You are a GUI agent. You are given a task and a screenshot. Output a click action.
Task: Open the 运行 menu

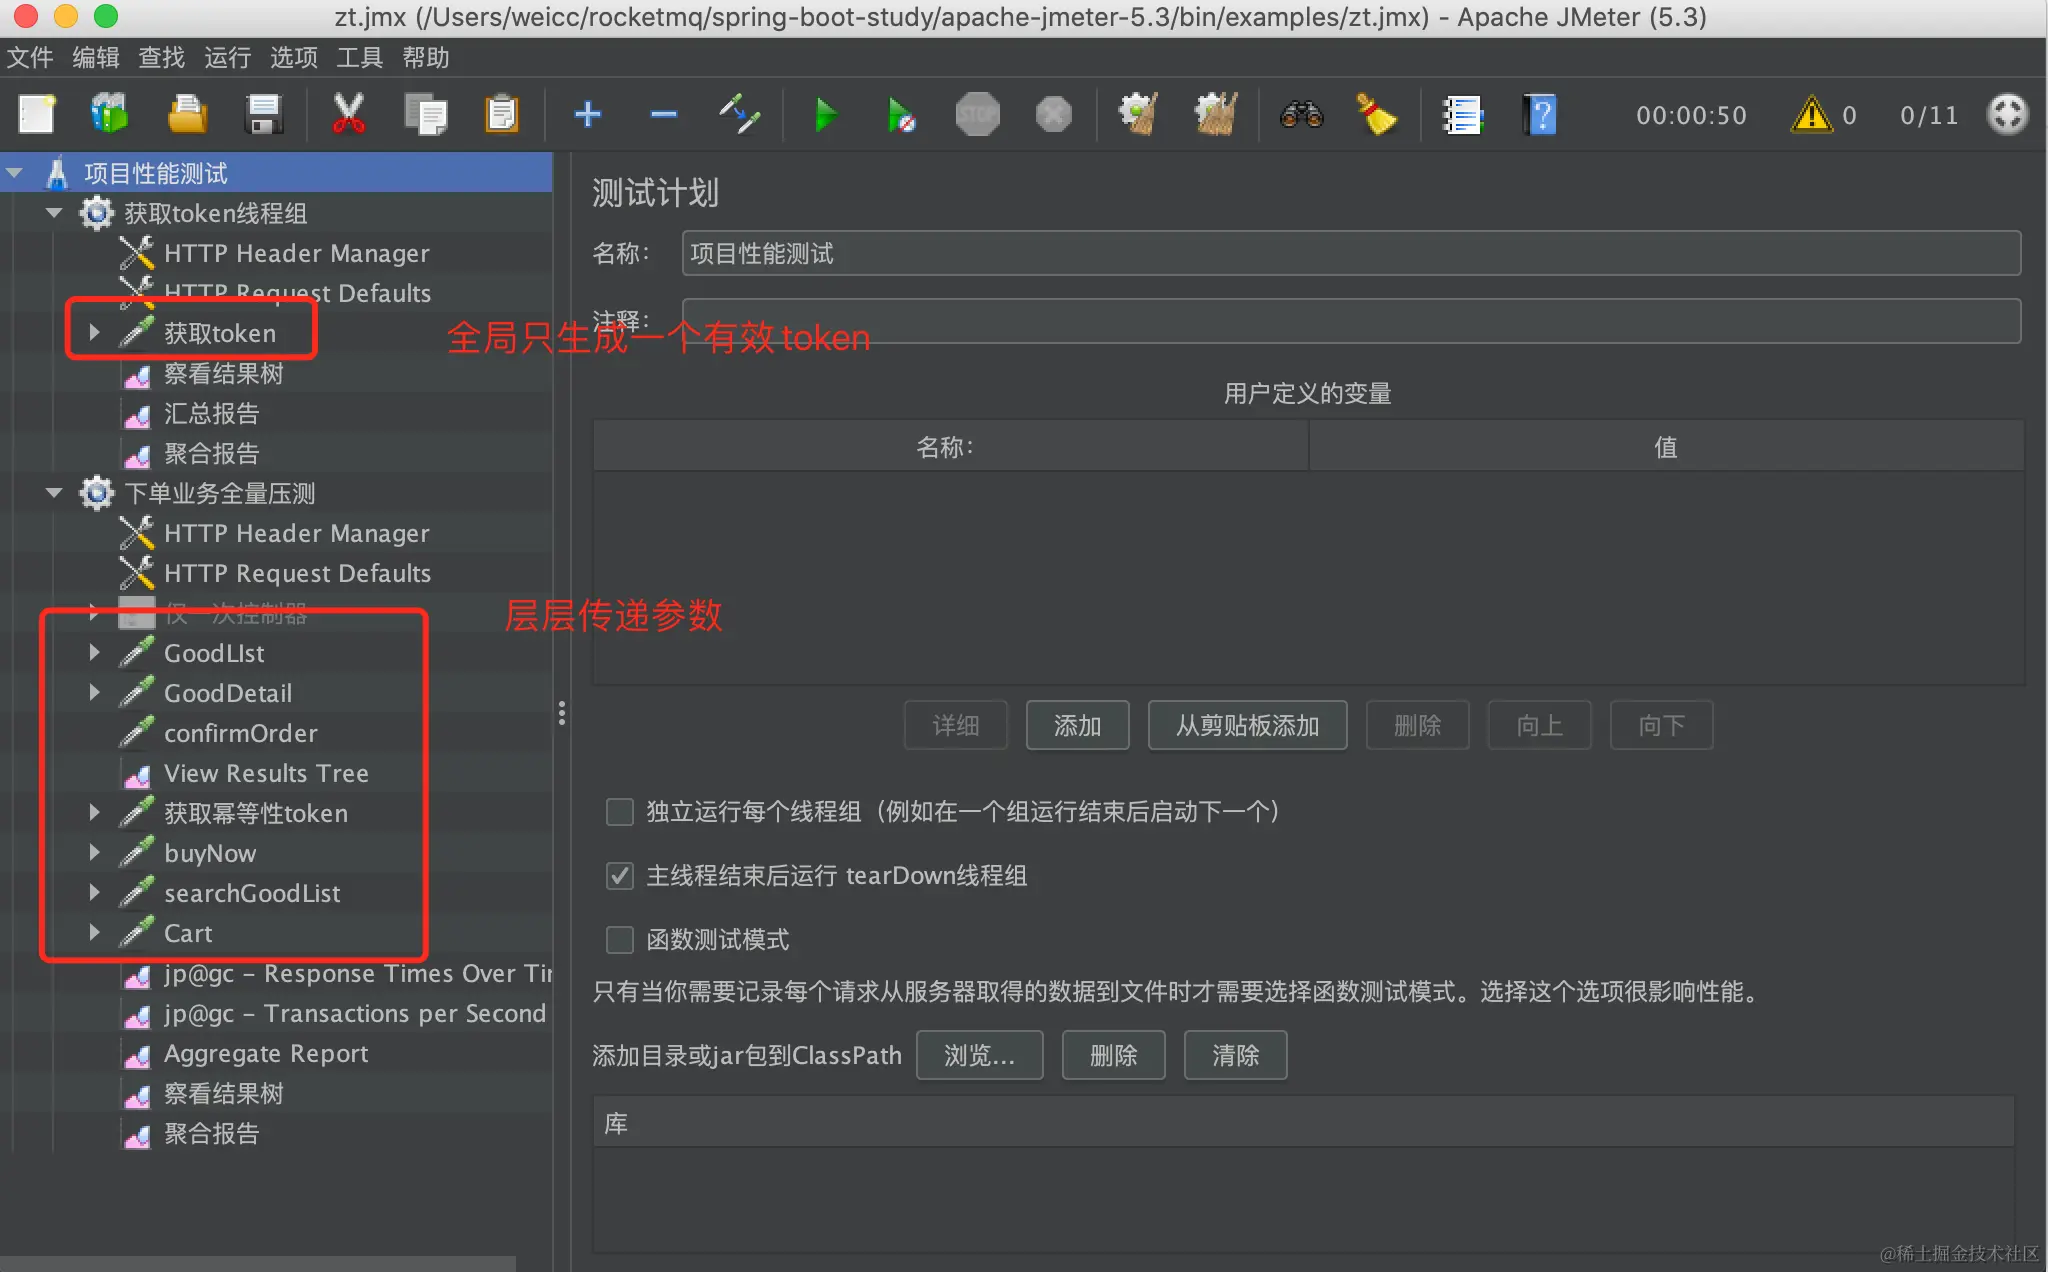pyautogui.click(x=227, y=58)
